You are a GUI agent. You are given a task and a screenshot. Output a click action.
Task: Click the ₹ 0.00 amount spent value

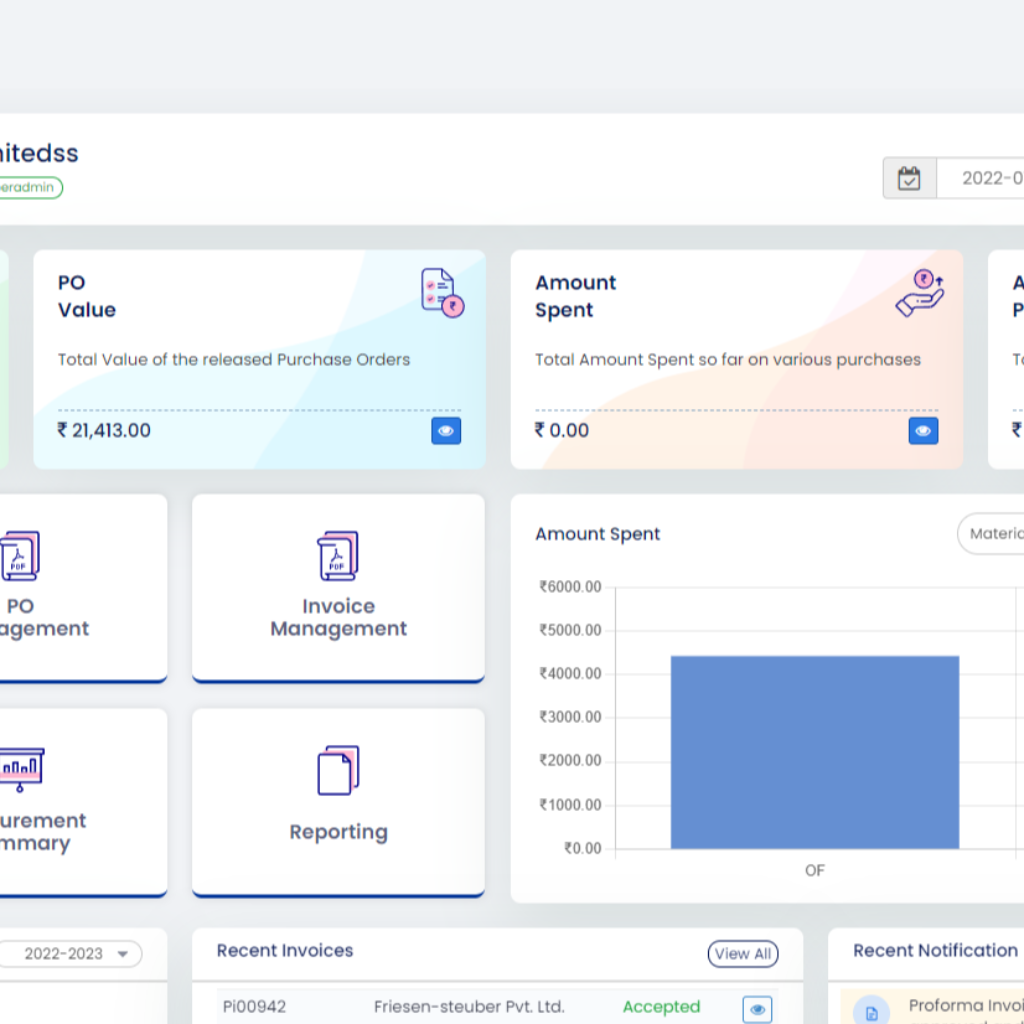pos(562,430)
